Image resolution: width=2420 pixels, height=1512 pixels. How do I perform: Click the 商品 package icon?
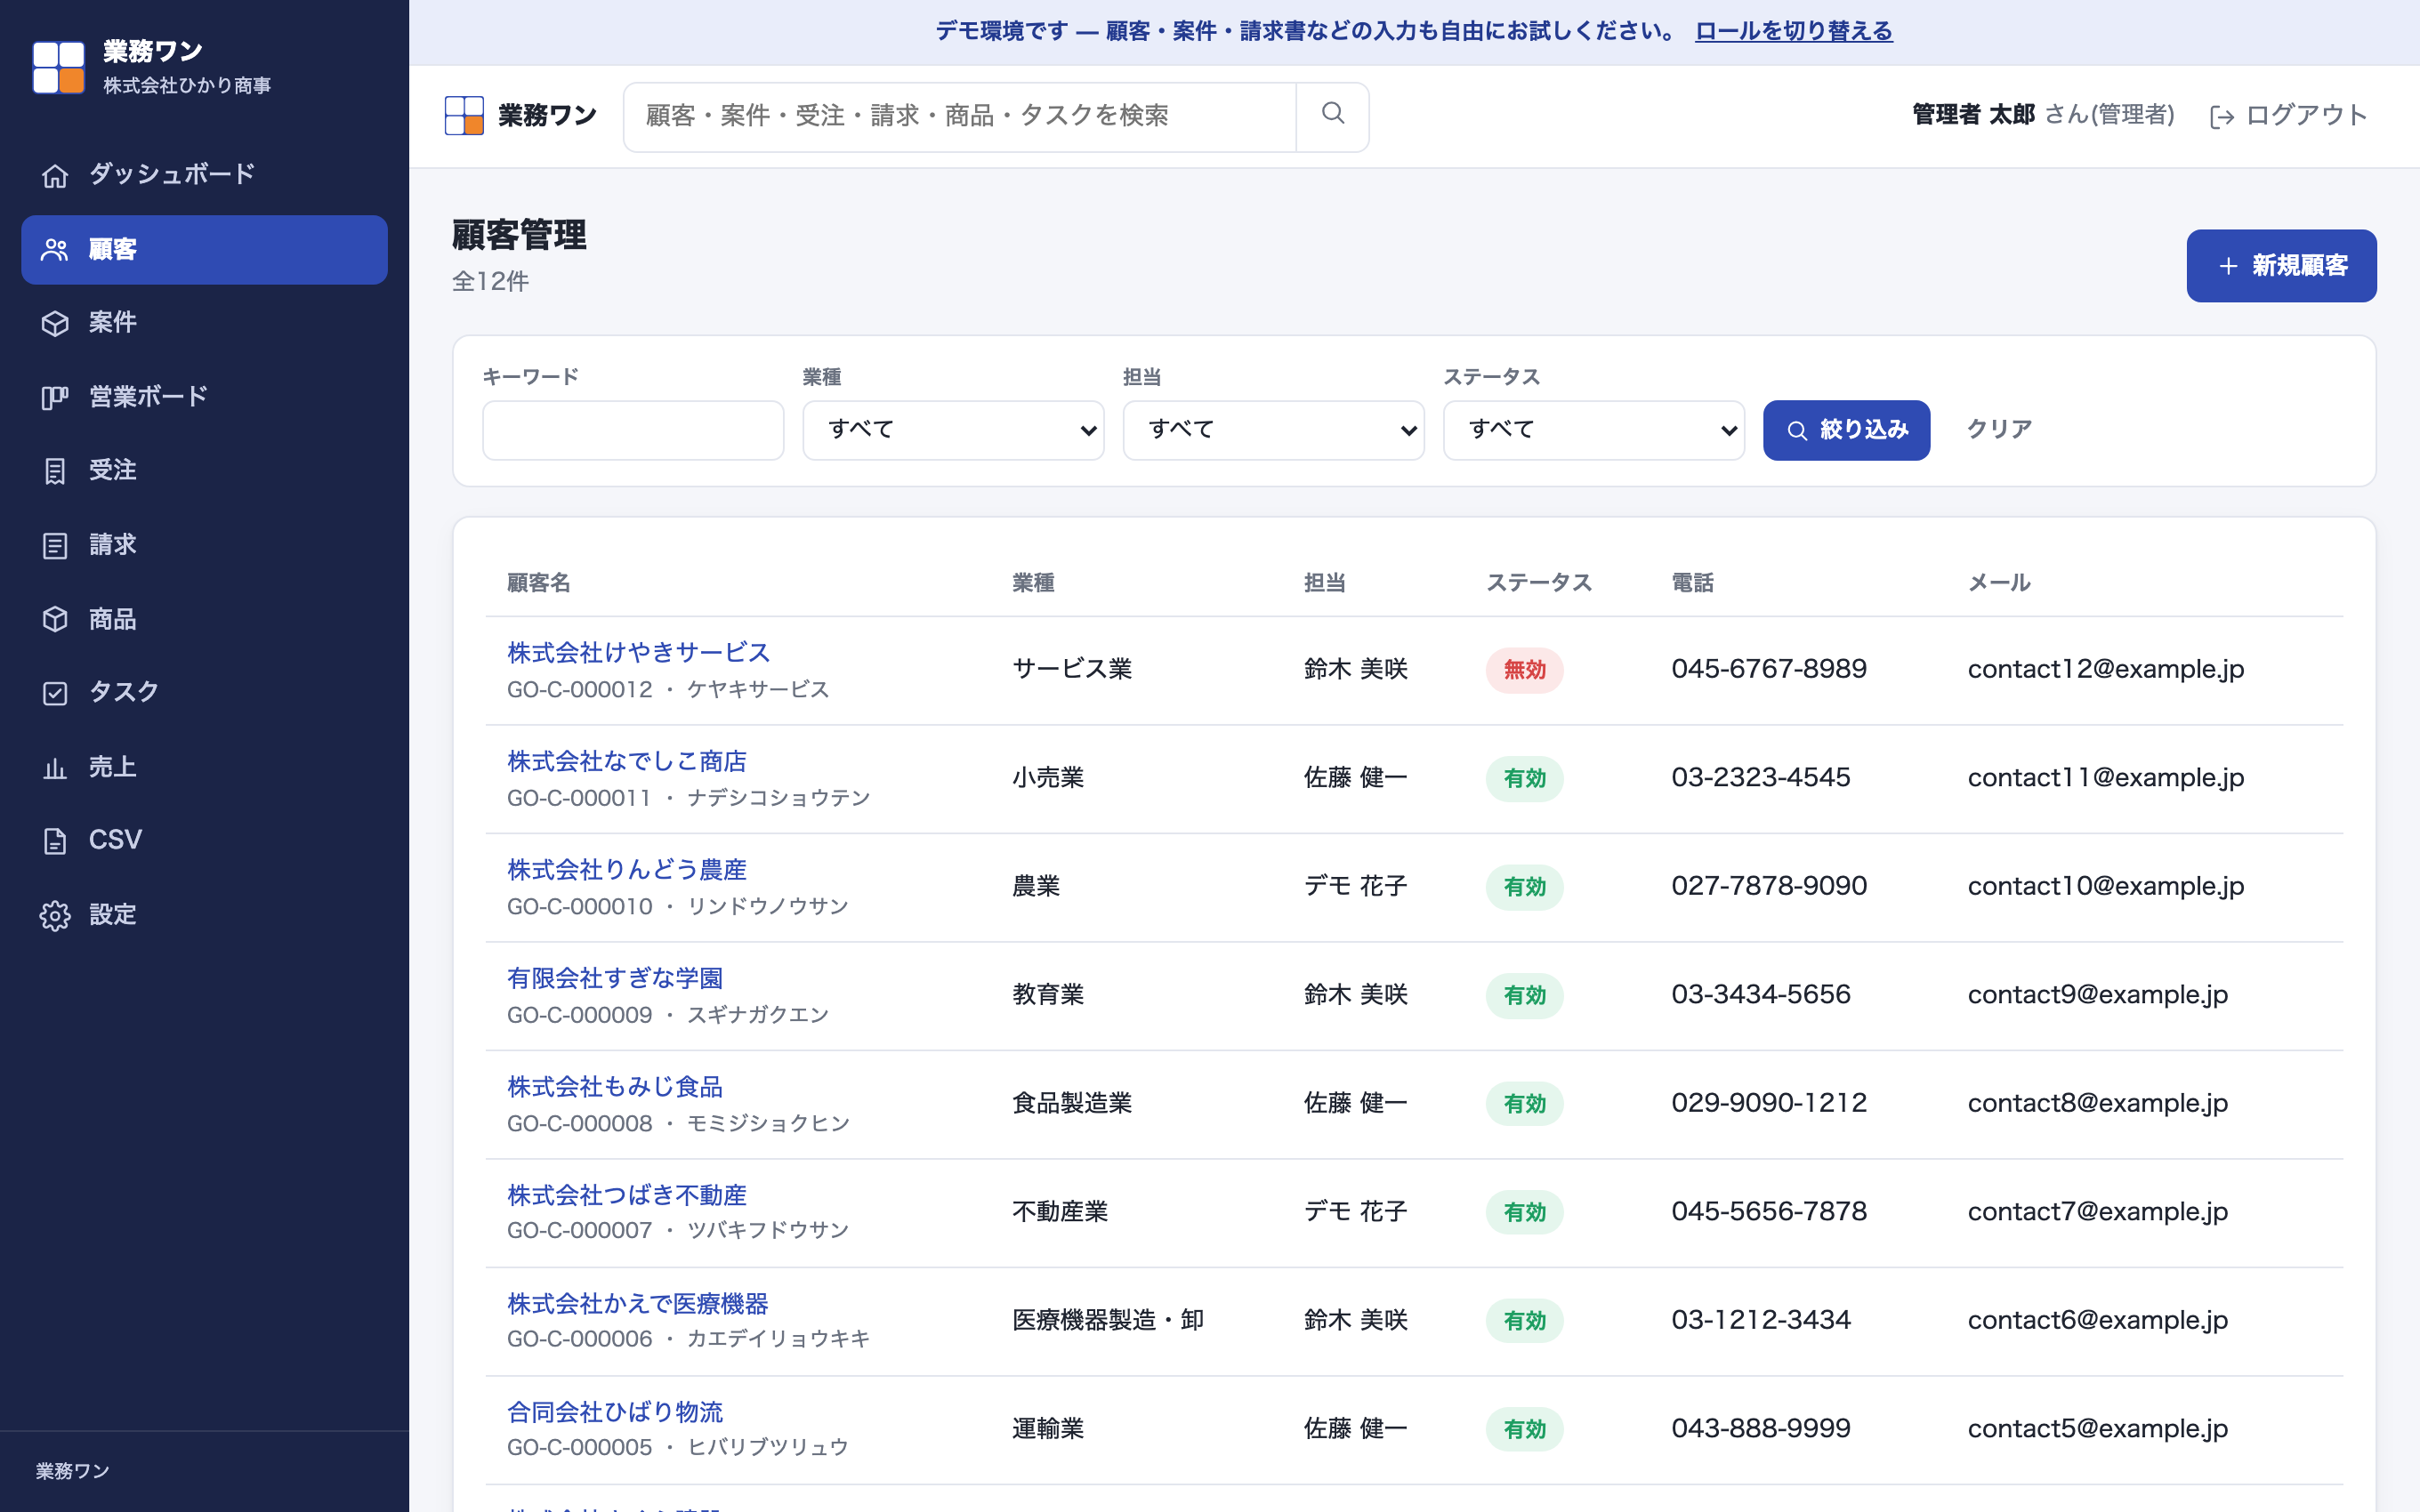click(55, 619)
